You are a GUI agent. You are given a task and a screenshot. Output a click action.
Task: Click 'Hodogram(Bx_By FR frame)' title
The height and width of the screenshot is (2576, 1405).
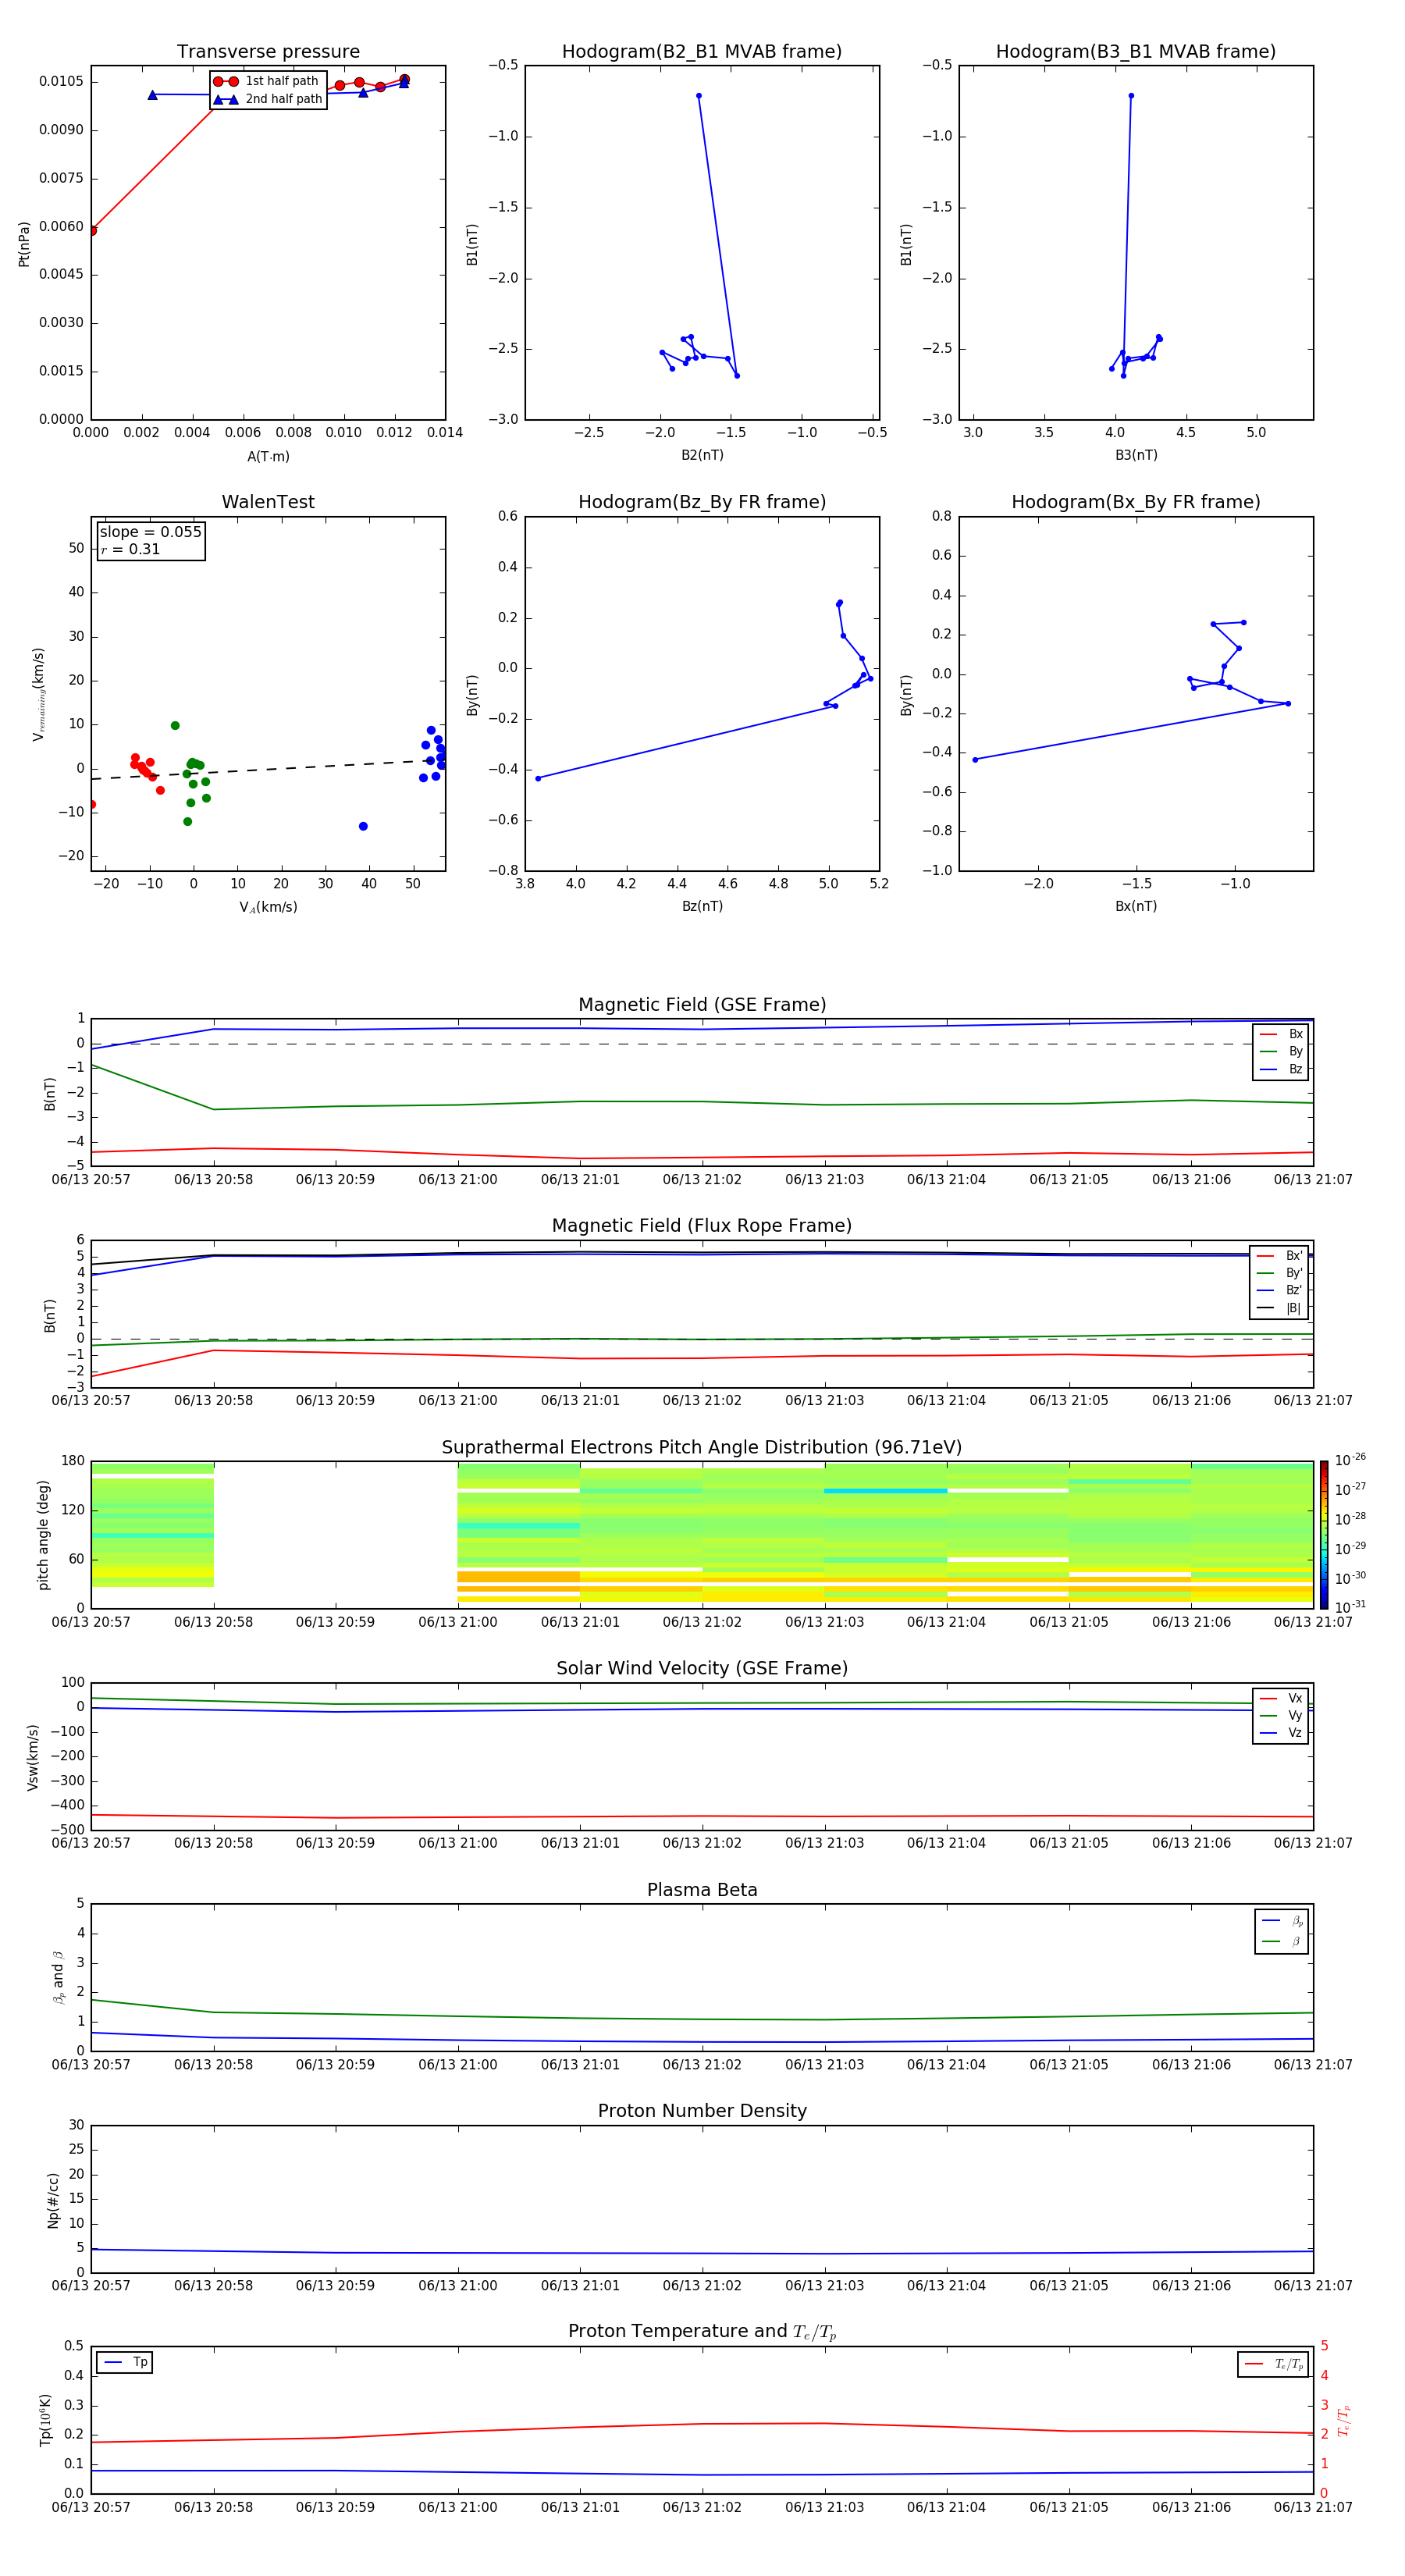1136,502
